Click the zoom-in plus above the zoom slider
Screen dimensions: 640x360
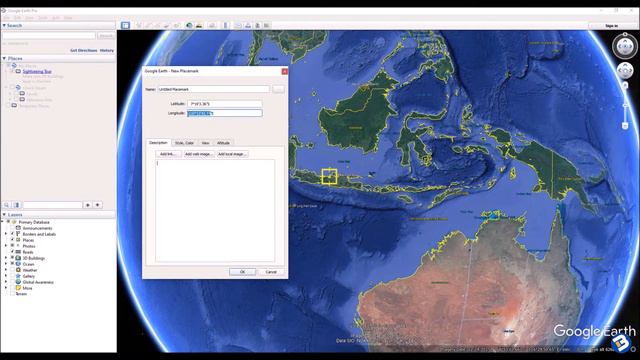(x=625, y=85)
